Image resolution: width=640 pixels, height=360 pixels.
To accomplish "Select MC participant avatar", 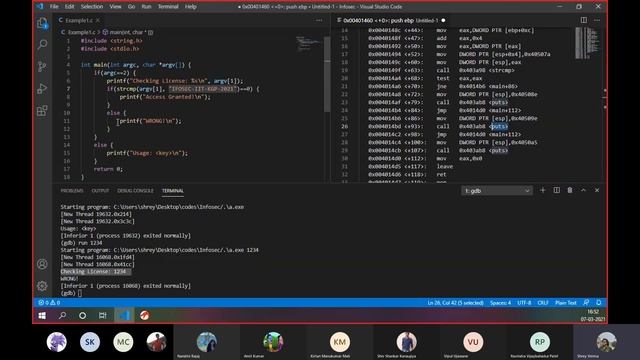I will [x=123, y=342].
